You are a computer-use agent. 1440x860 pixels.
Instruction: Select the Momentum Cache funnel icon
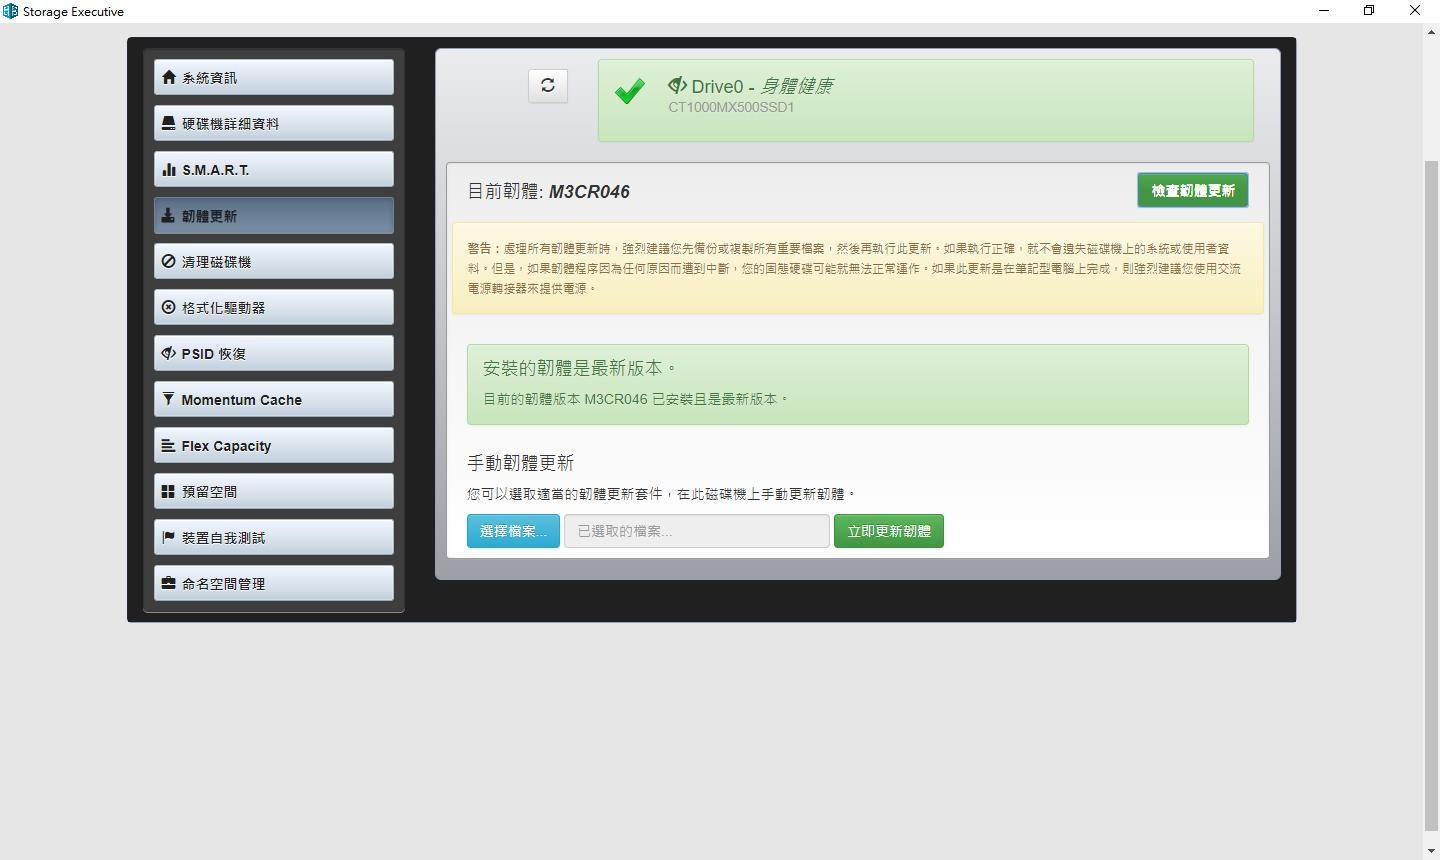pyautogui.click(x=168, y=399)
